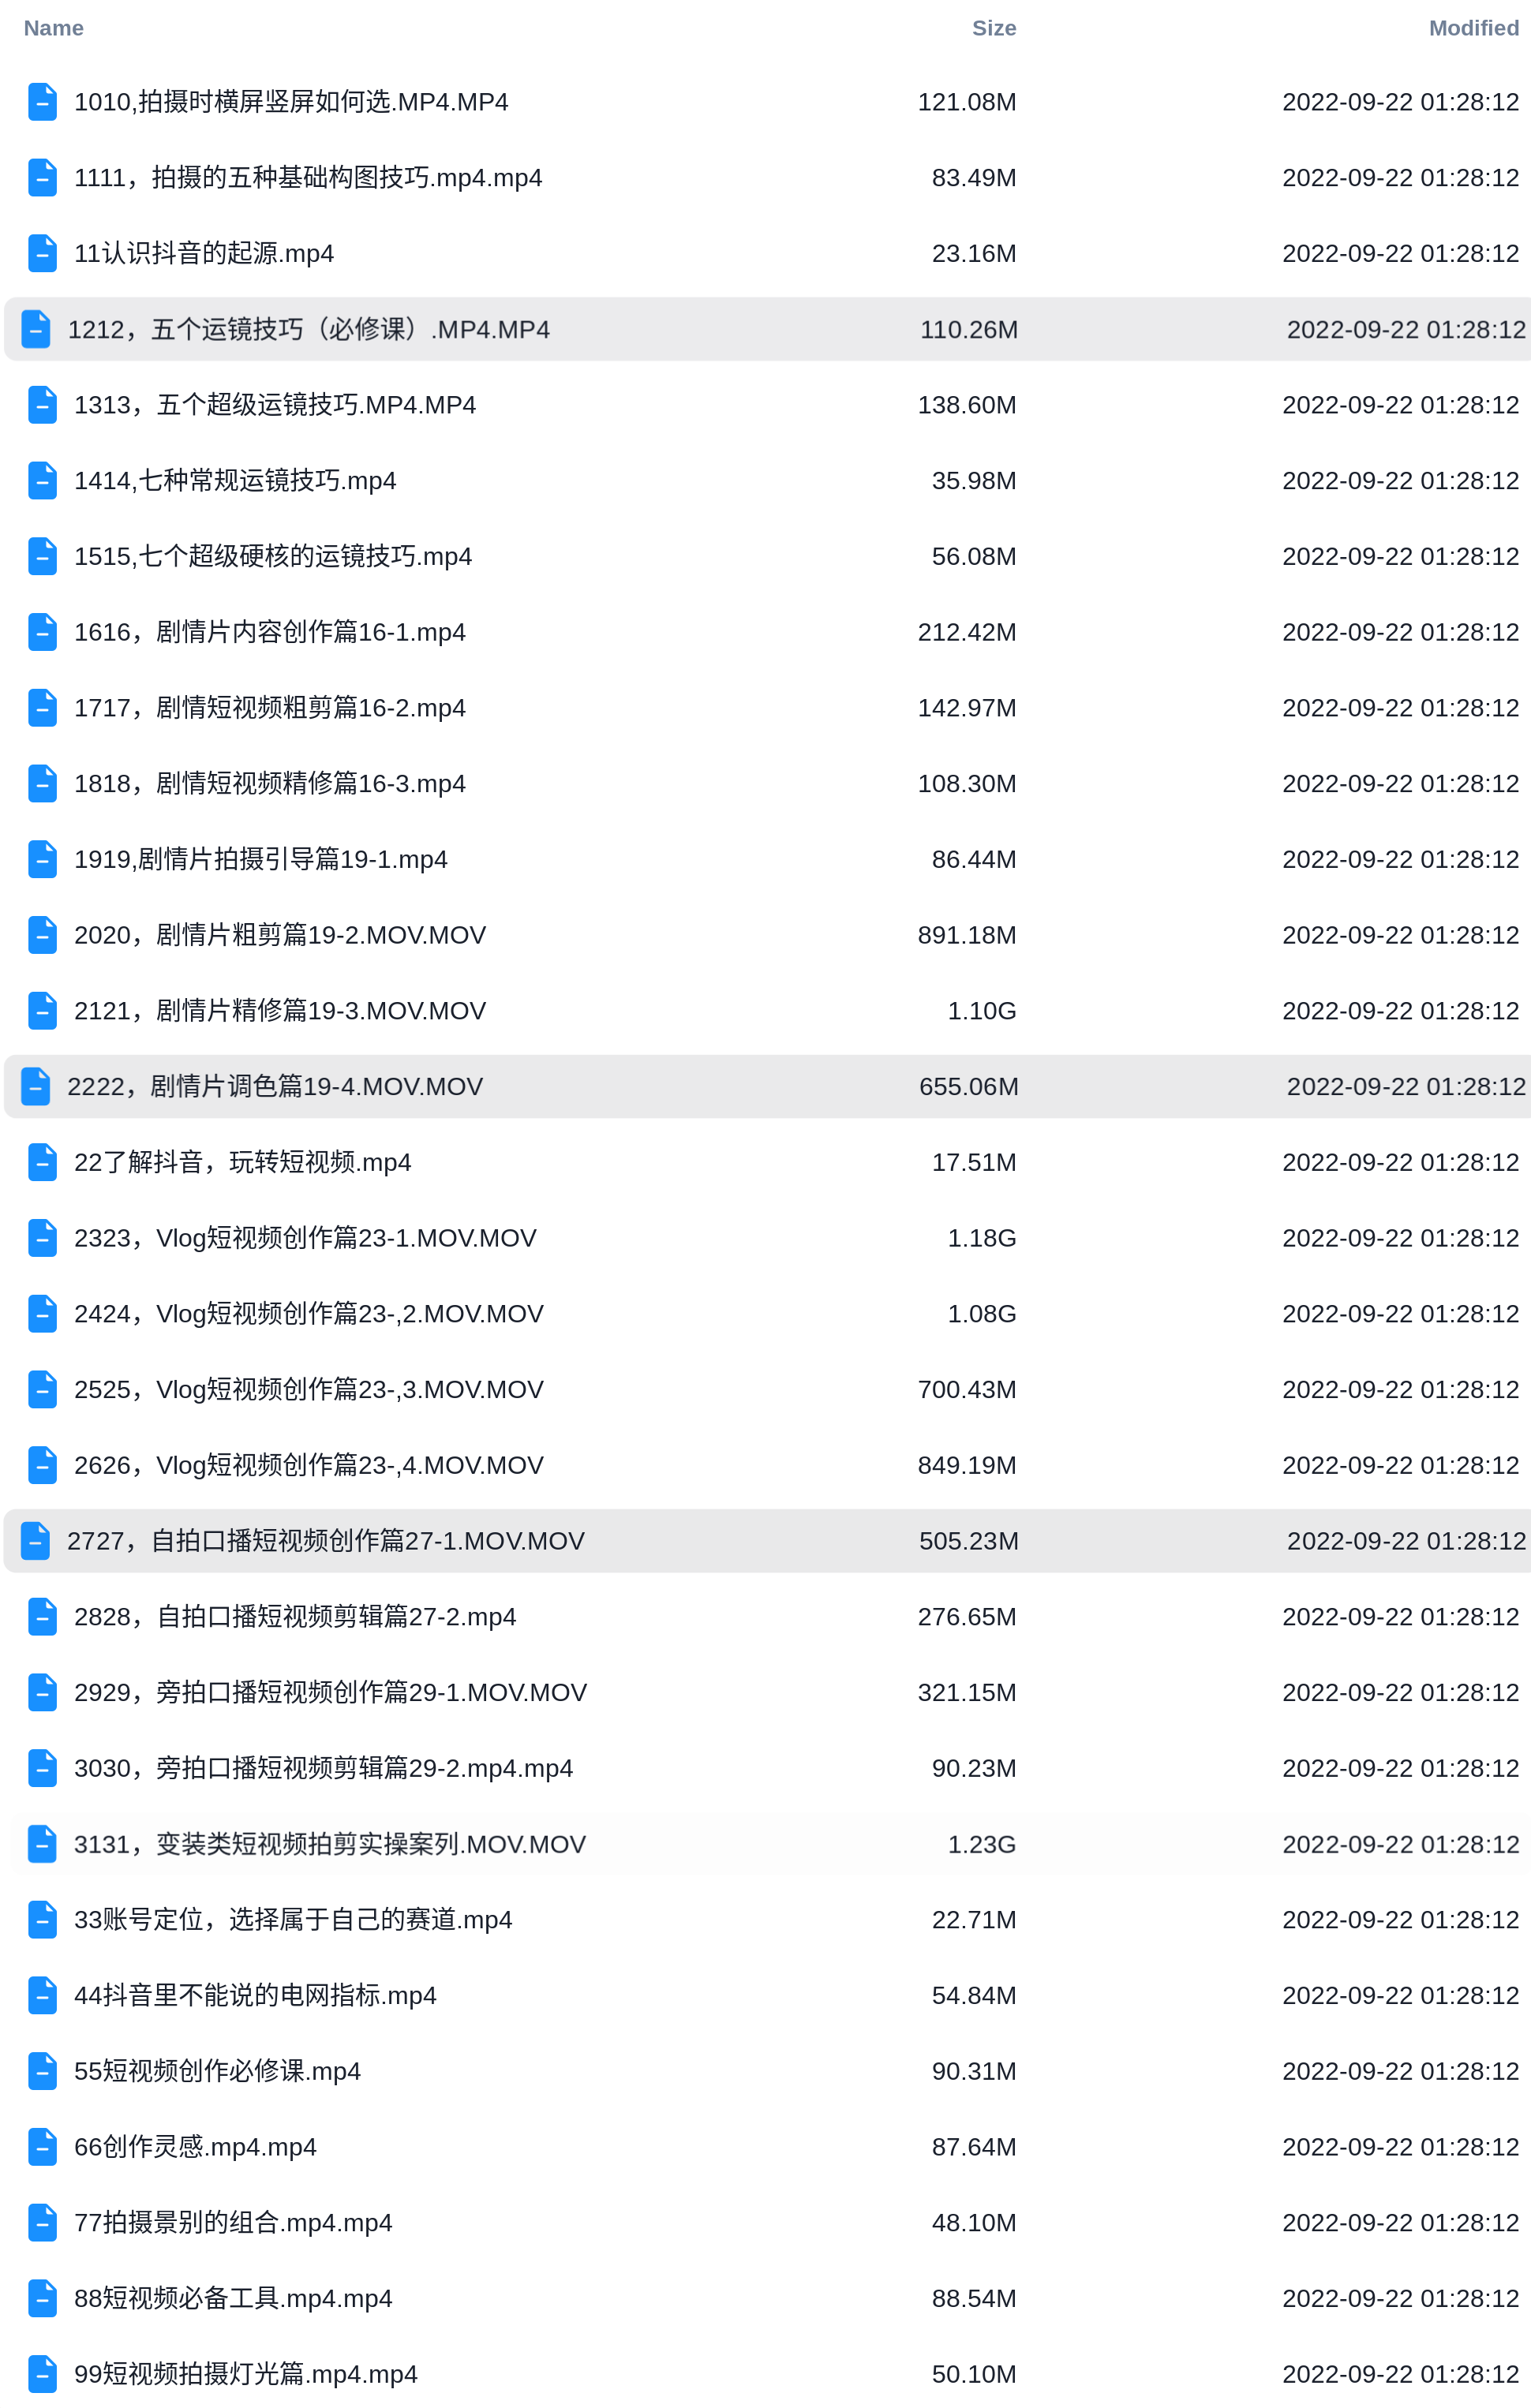Open file 22了解抖音，玩转短视频.mp4
Image resolution: width=1531 pixels, height=2408 pixels.
(243, 1162)
